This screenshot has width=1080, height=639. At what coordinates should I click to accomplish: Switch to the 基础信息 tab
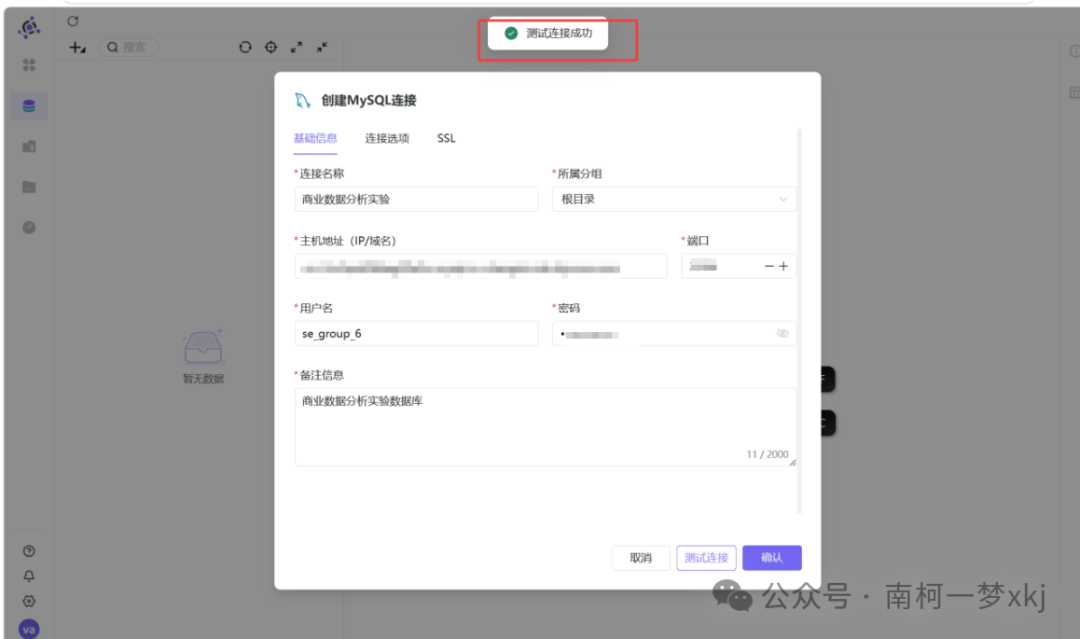(x=315, y=138)
